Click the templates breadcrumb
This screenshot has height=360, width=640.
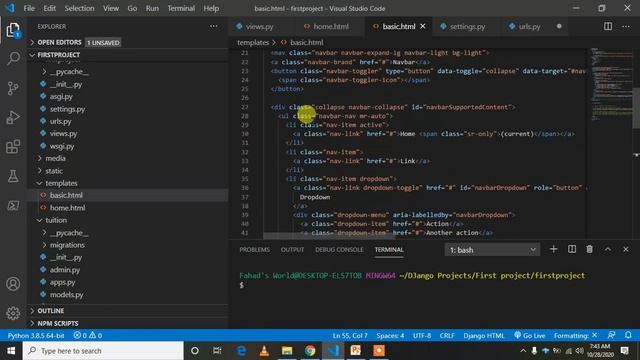tap(253, 42)
